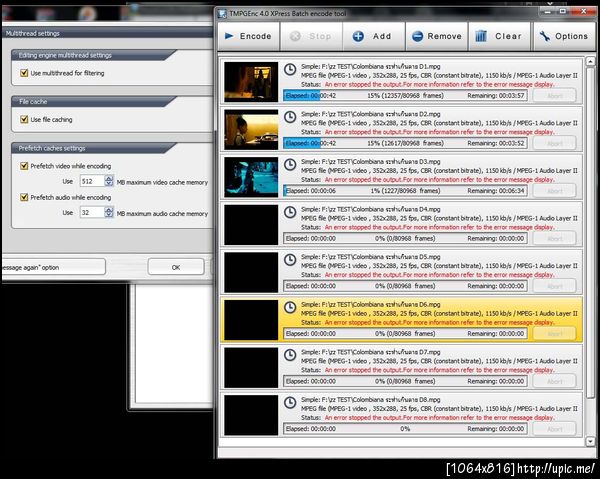Click Abort button for D1.mpg
Viewport: 600px width, 479px height.
(554, 96)
